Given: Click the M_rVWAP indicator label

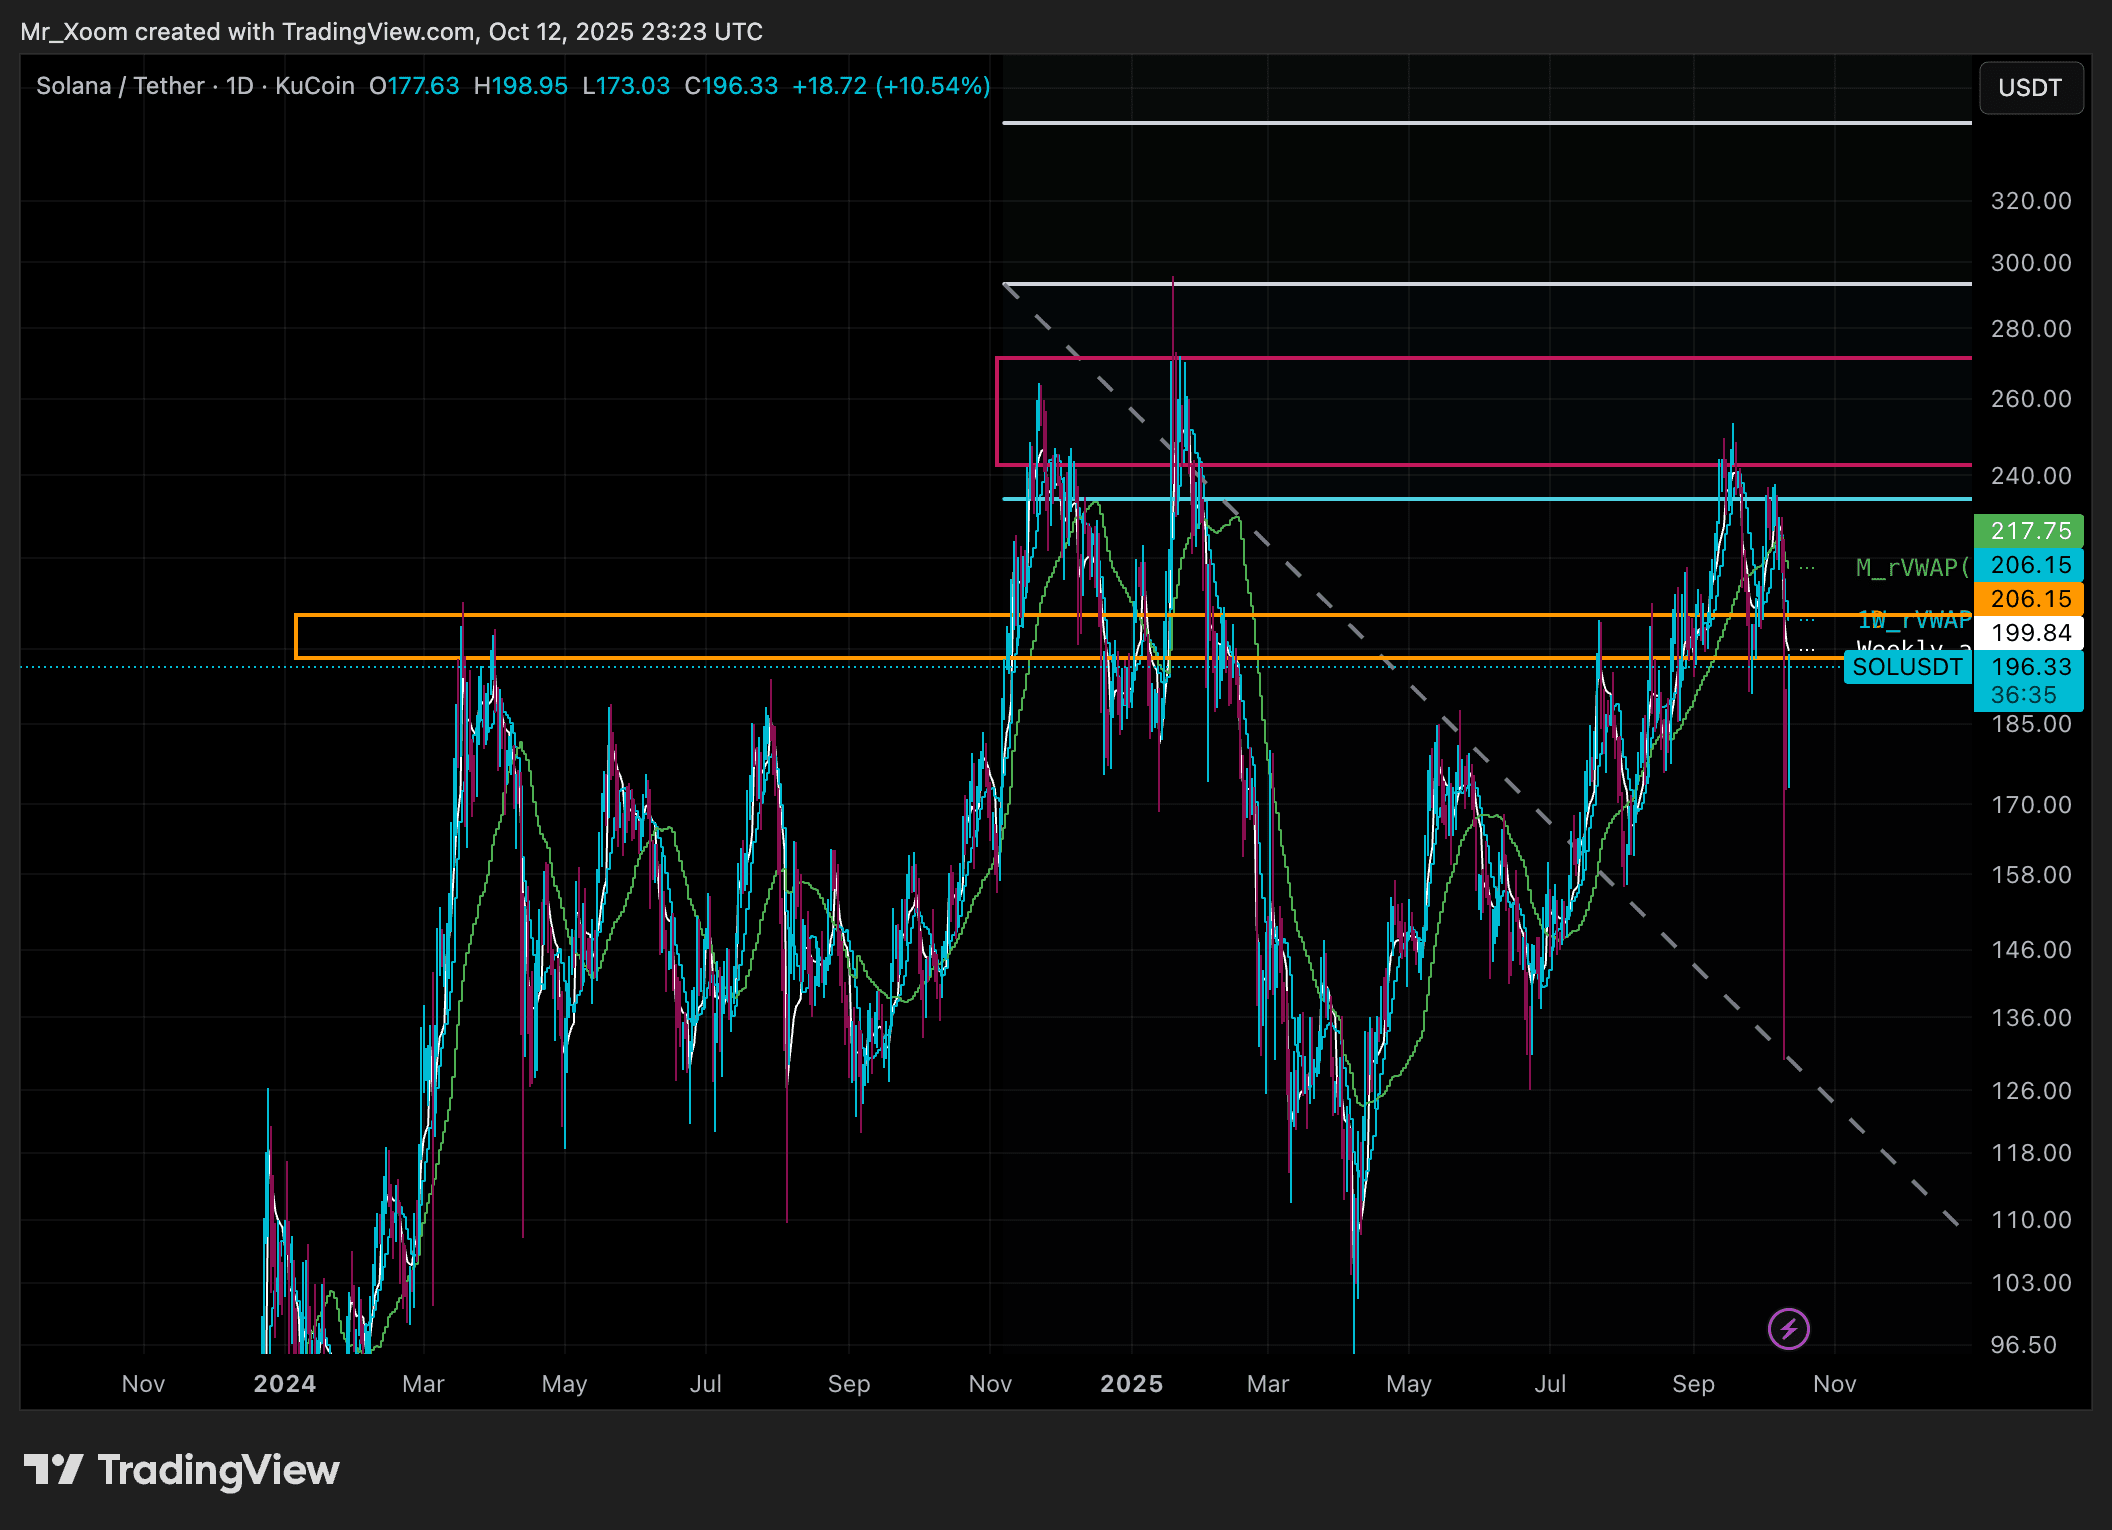Looking at the screenshot, I should 1910,568.
